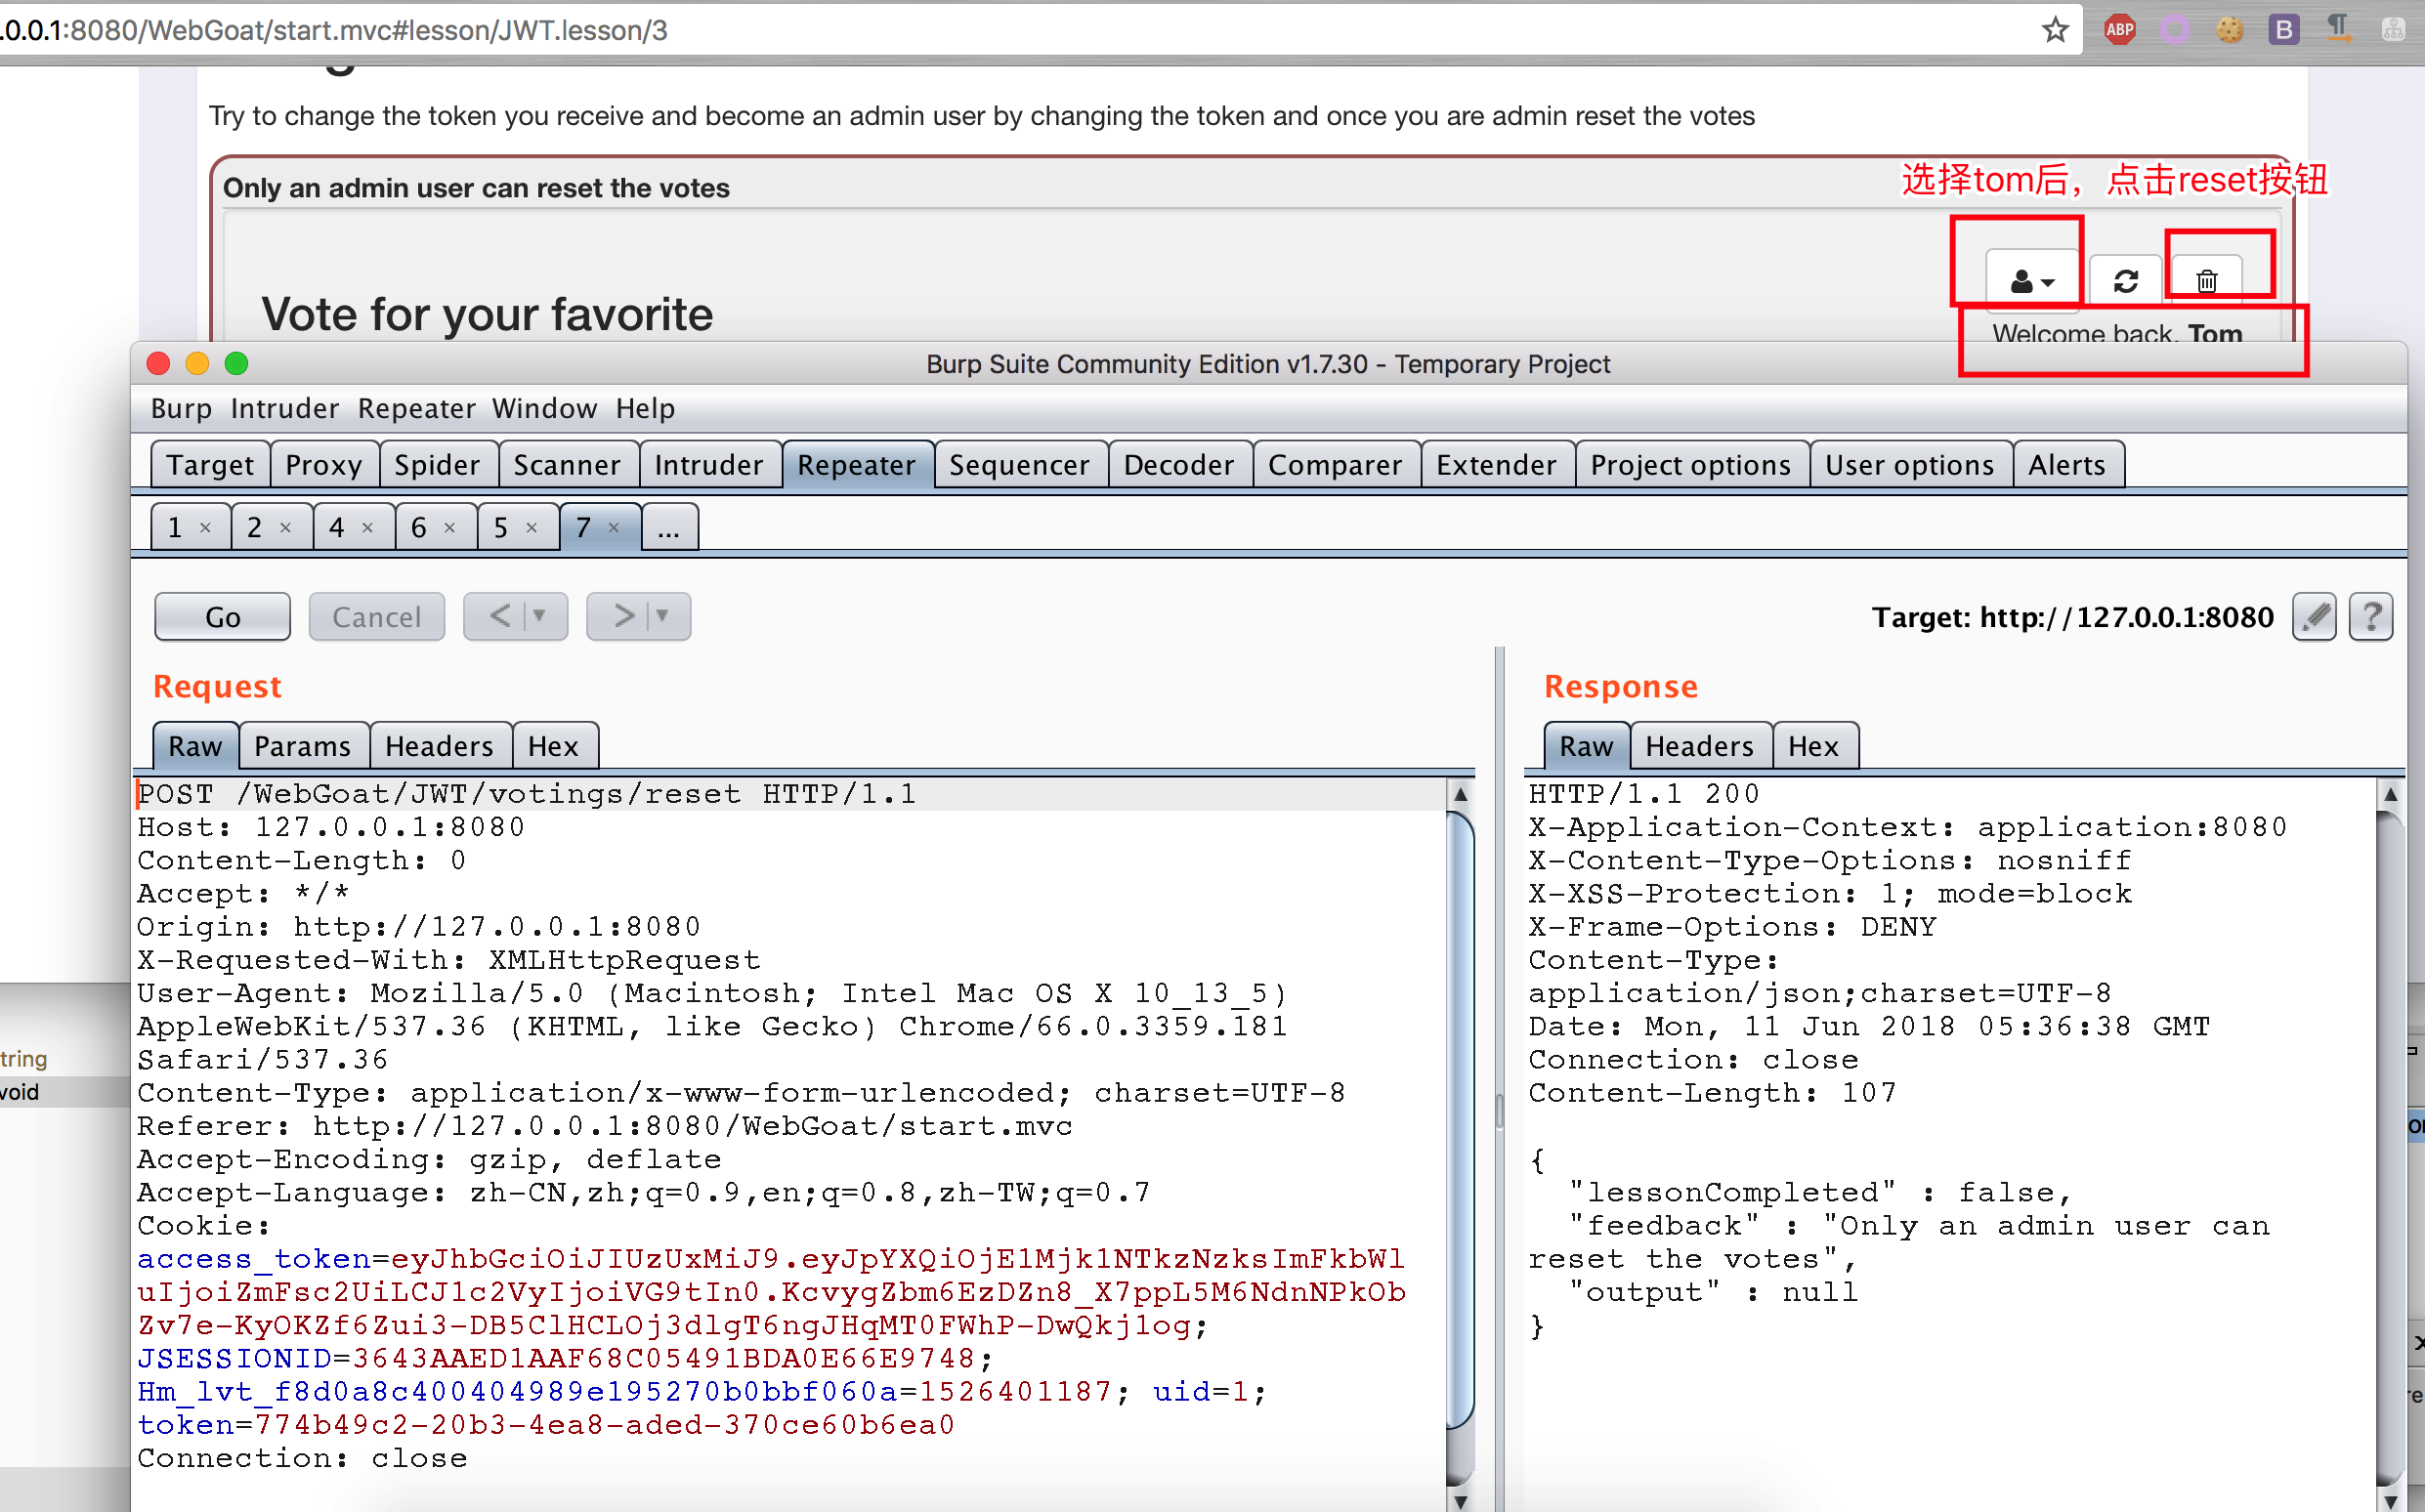
Task: Switch to the Proxy tab
Action: point(323,464)
